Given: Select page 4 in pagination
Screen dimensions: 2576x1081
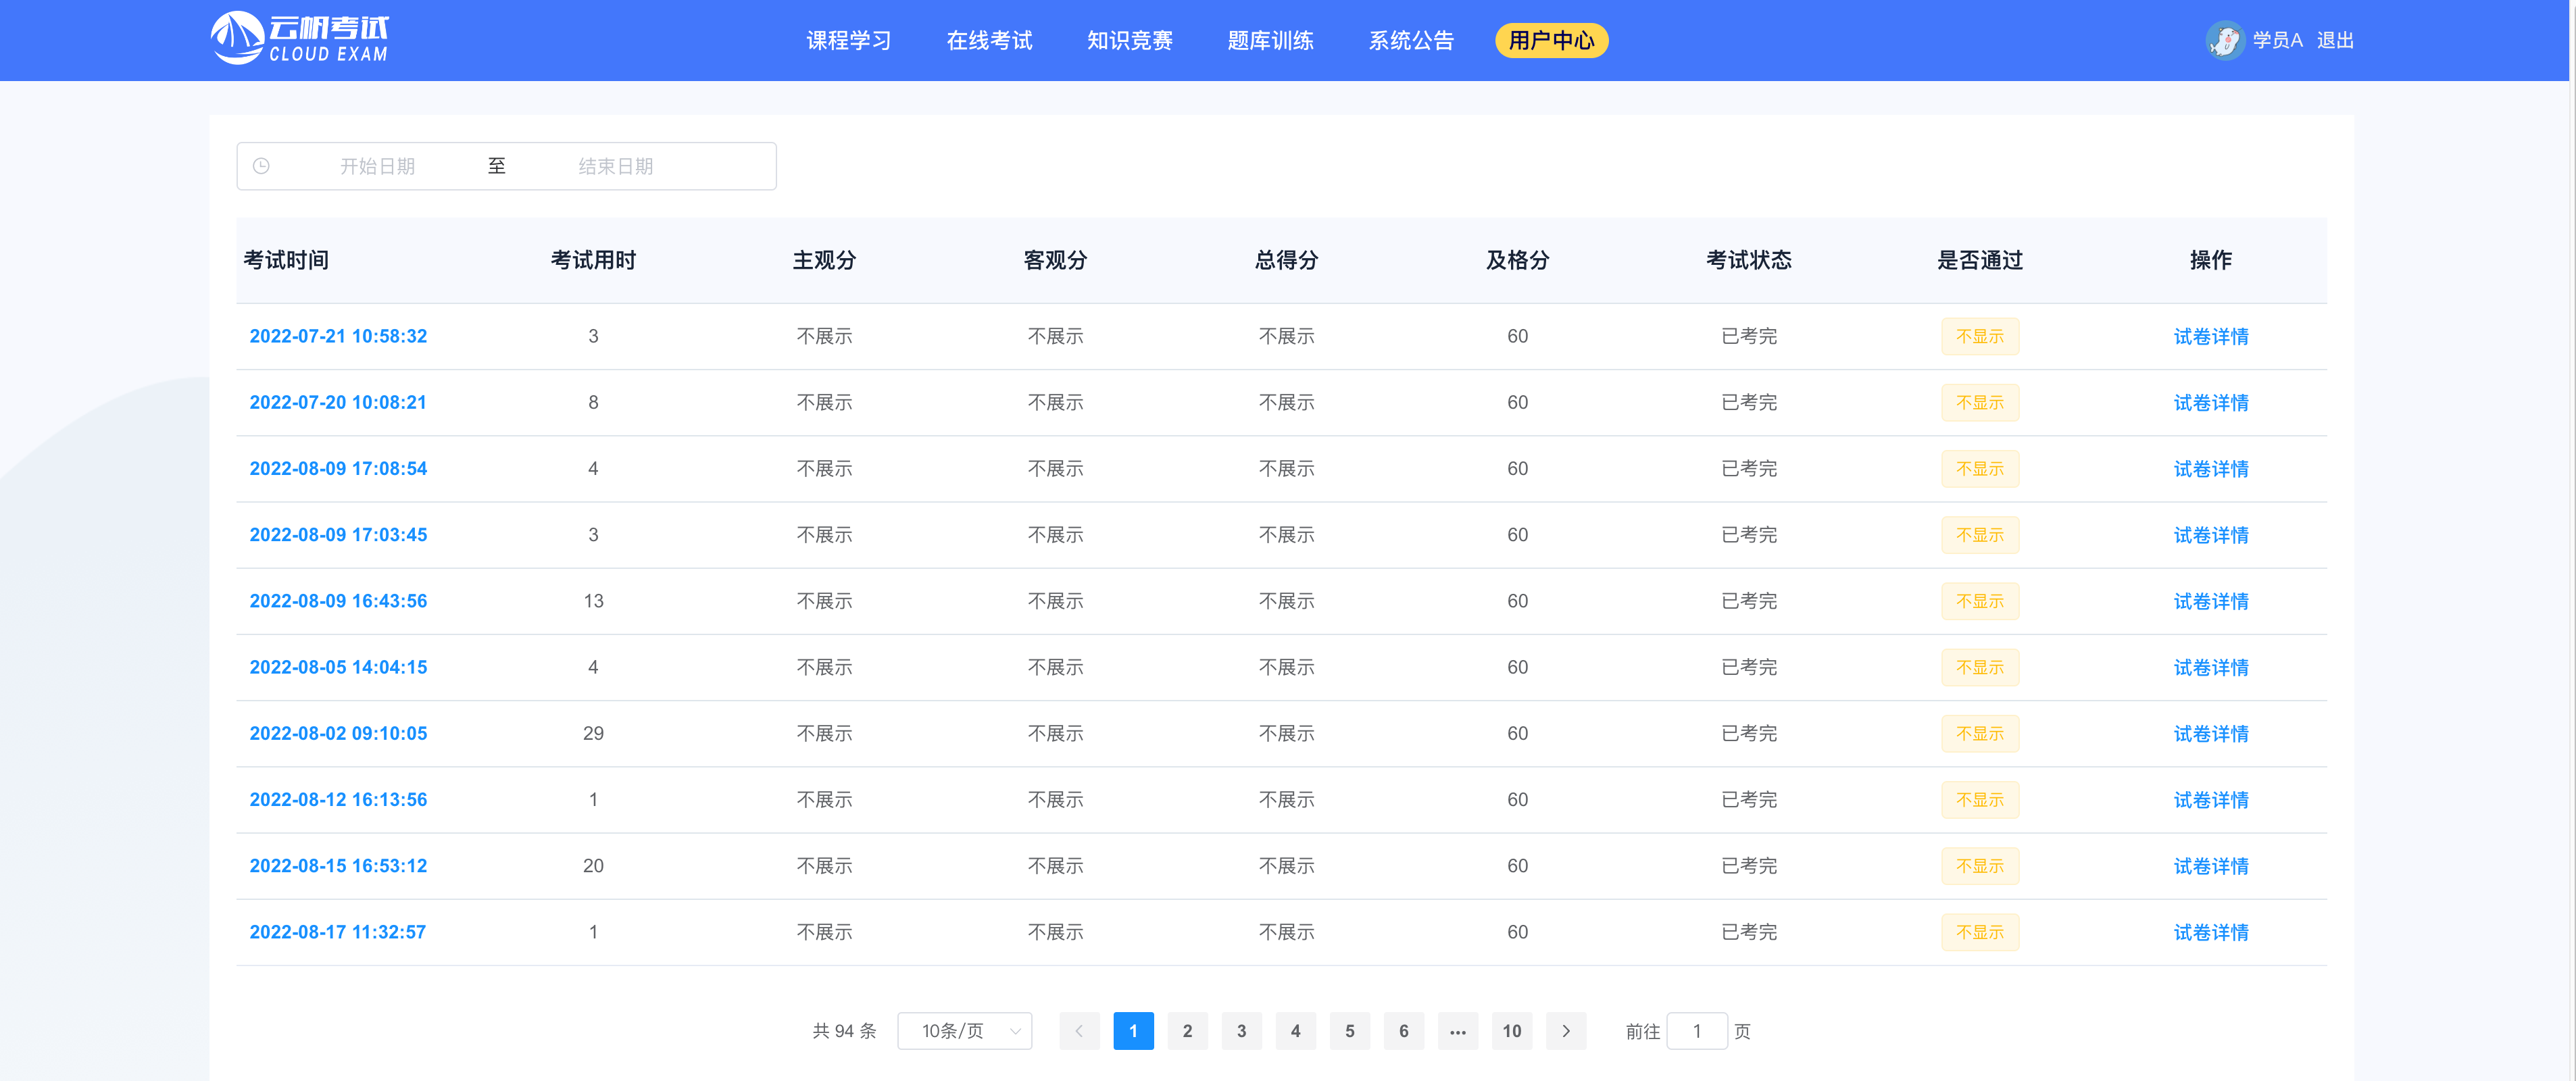Looking at the screenshot, I should [1295, 1031].
